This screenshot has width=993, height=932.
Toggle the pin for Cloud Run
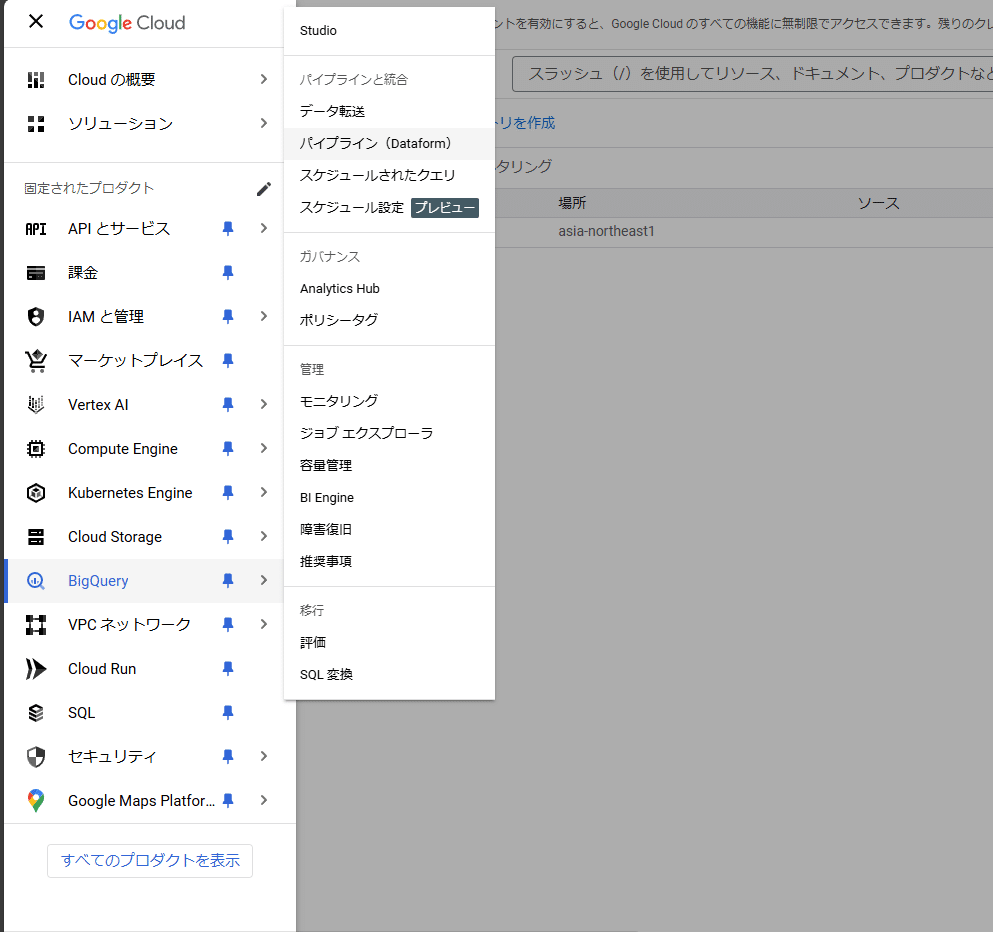click(228, 669)
